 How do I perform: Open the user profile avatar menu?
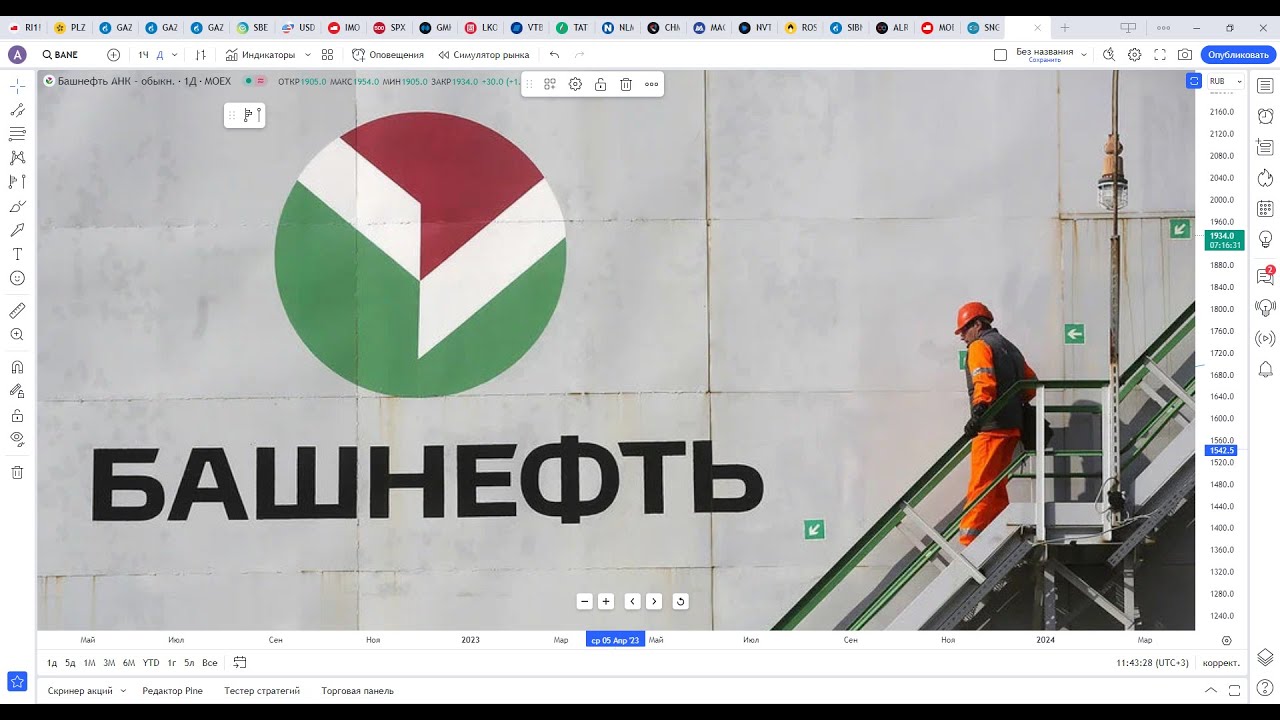(x=17, y=55)
